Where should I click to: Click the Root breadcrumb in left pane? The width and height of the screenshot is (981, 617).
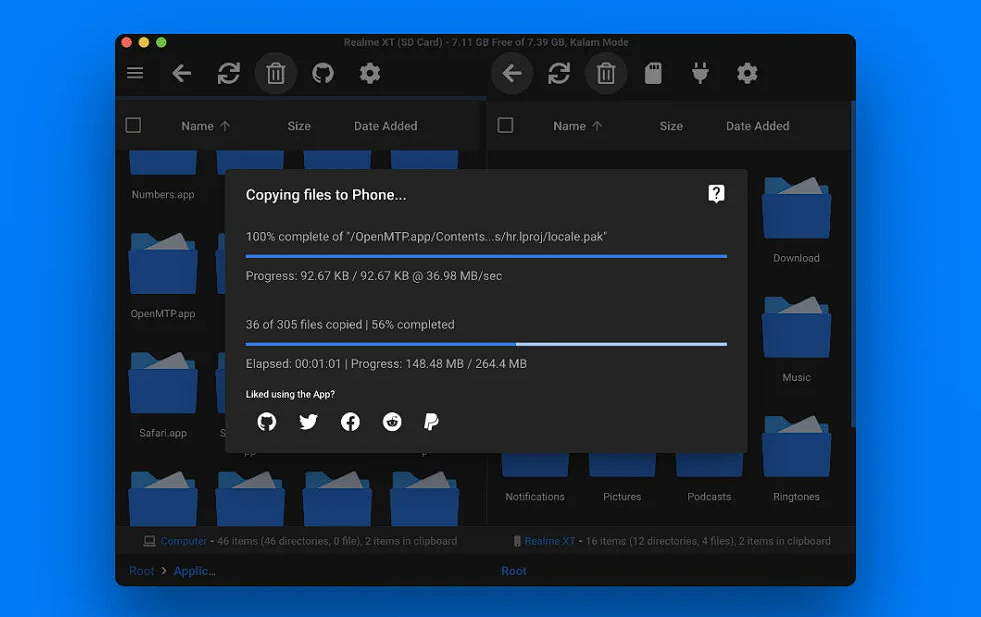141,571
